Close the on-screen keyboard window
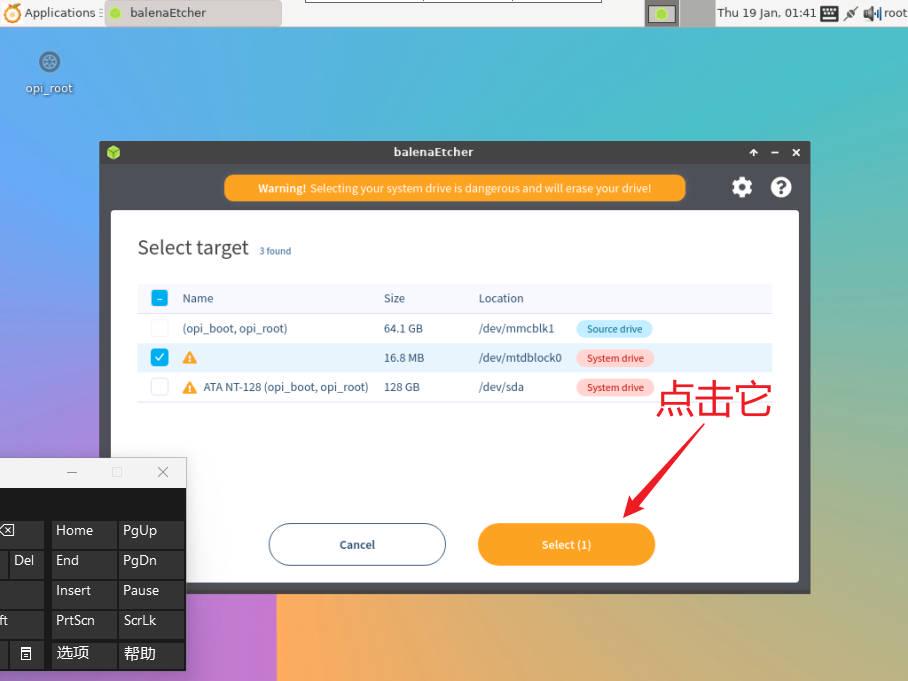This screenshot has width=908, height=681. 163,472
